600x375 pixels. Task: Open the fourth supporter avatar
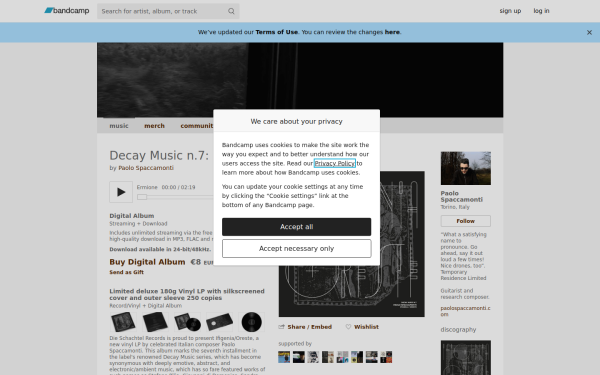pos(328,357)
